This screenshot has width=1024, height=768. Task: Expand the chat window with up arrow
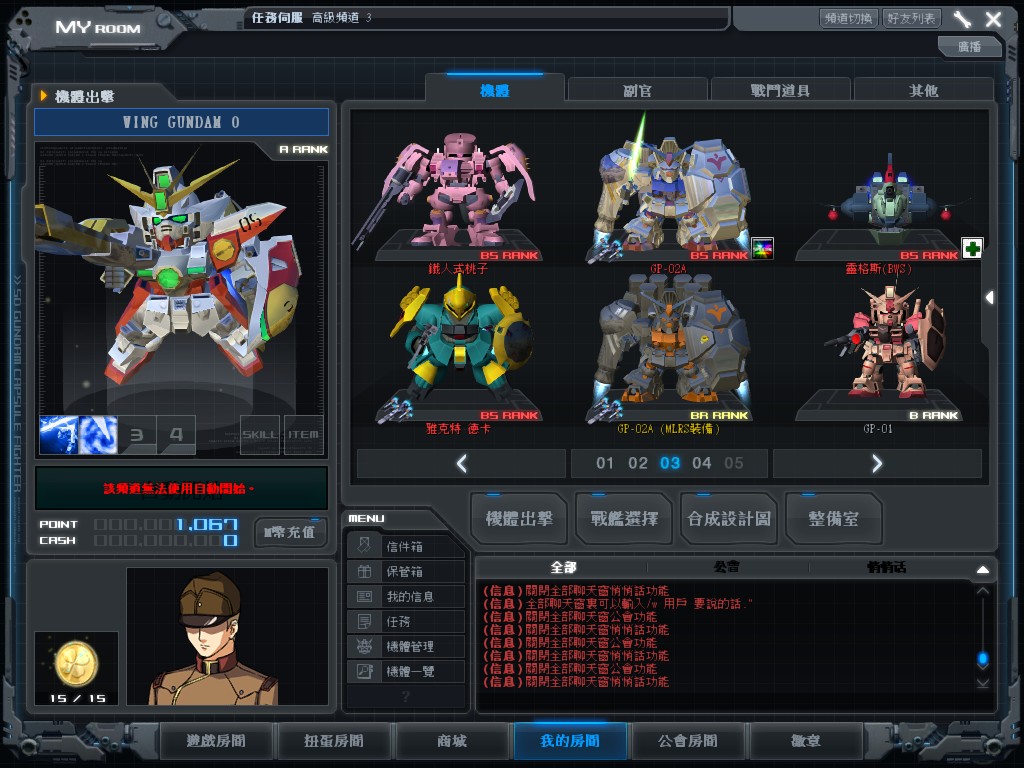[983, 569]
